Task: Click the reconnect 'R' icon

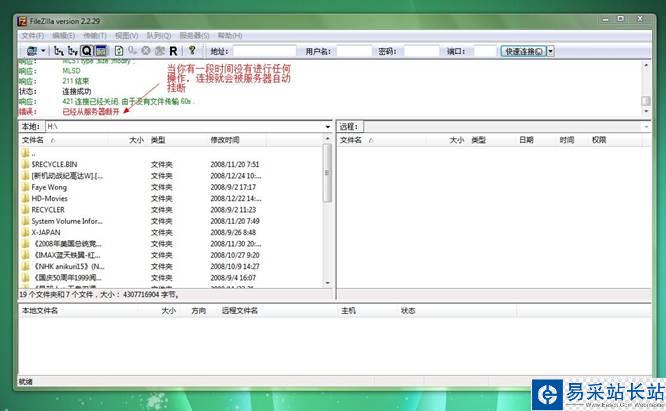Action: coord(173,51)
